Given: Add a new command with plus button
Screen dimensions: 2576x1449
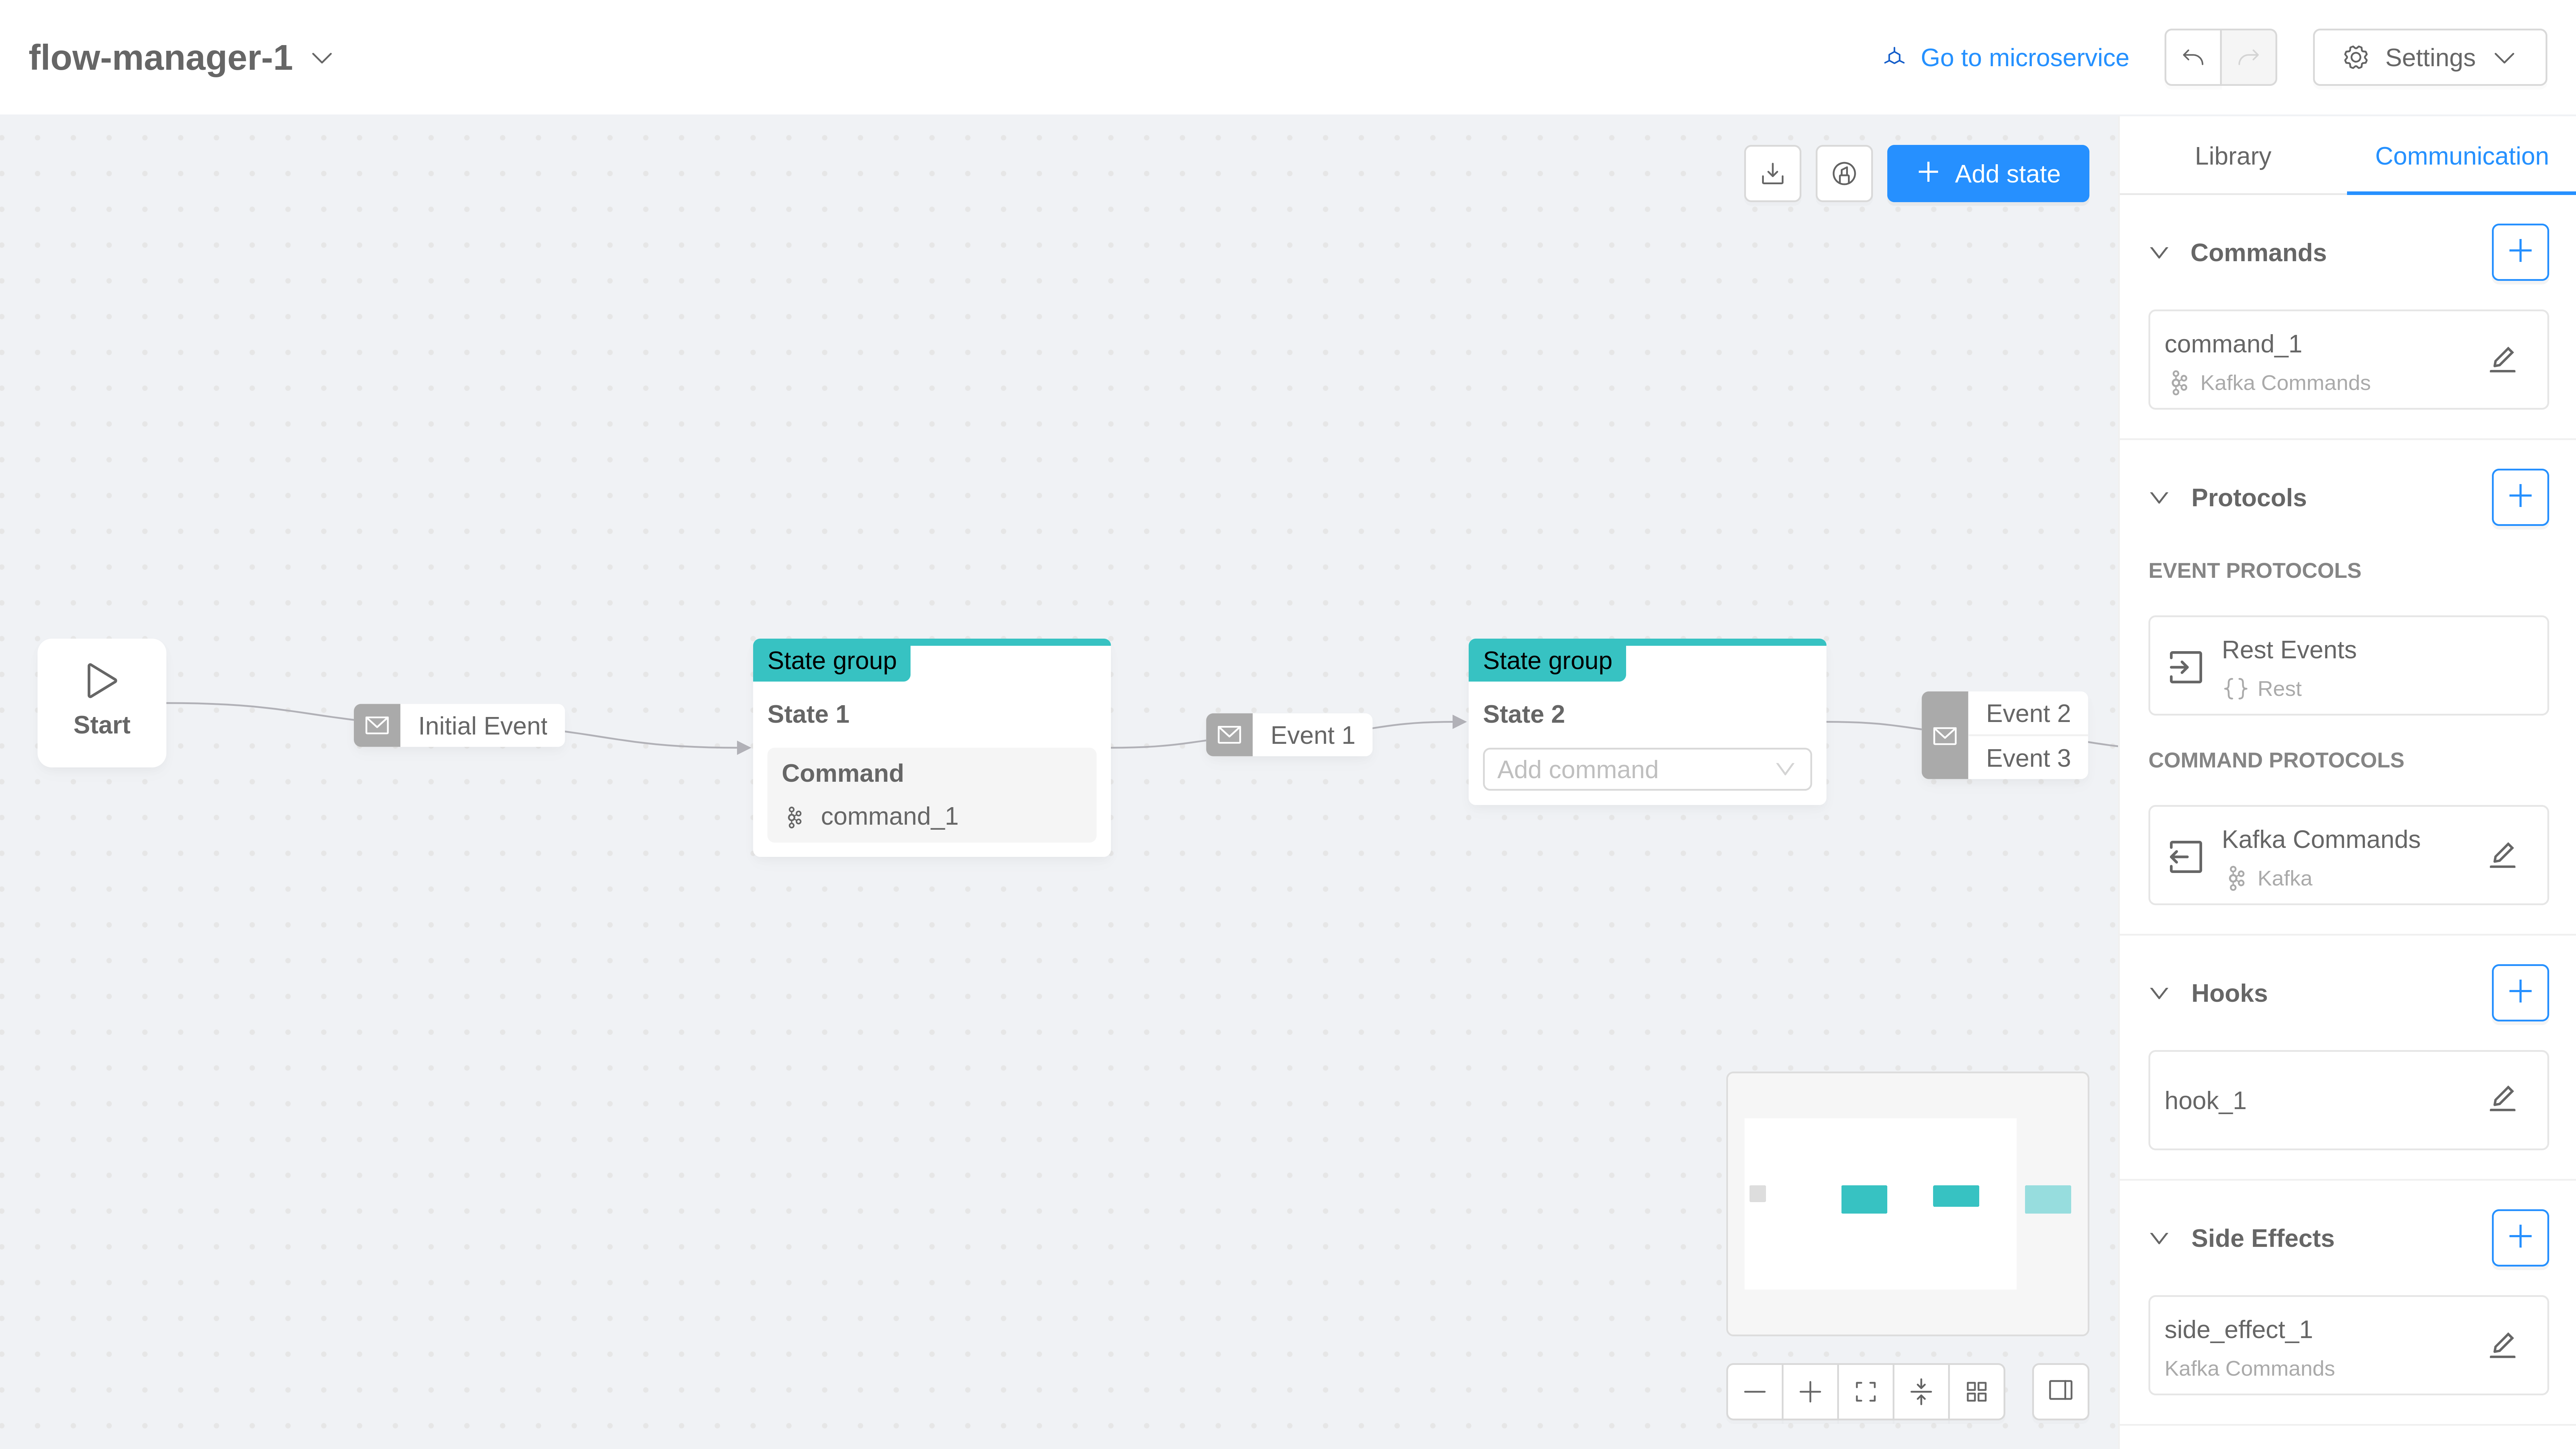Looking at the screenshot, I should tap(2519, 252).
